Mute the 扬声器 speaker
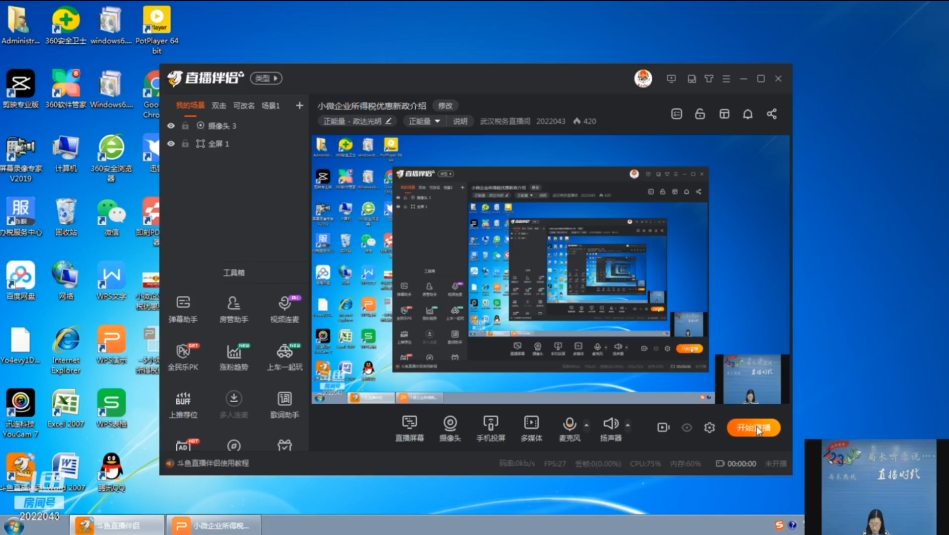 click(611, 428)
